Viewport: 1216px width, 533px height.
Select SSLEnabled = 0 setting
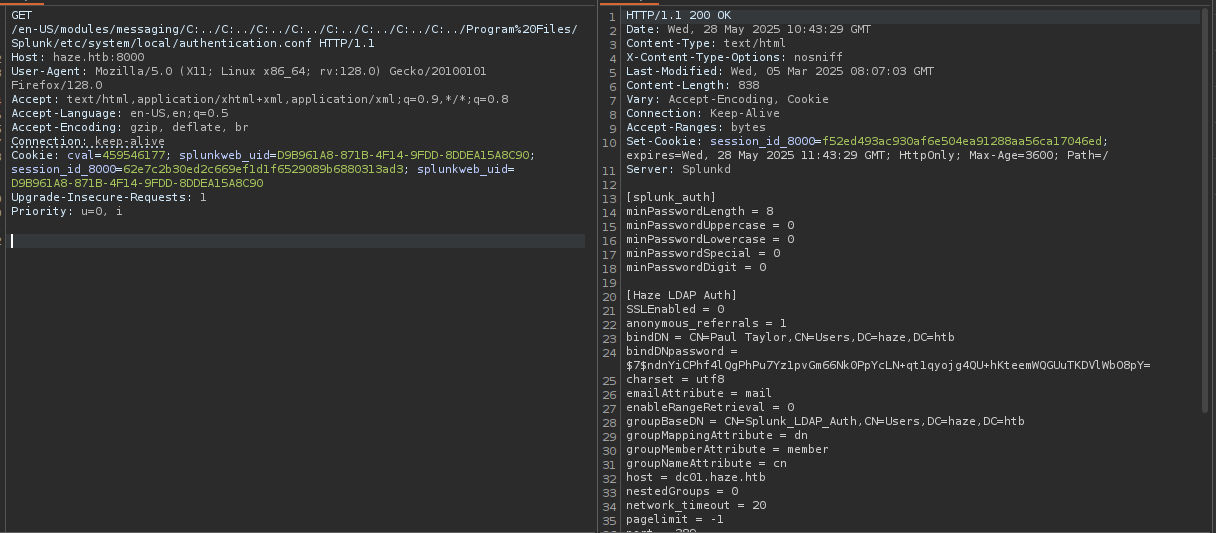(675, 310)
